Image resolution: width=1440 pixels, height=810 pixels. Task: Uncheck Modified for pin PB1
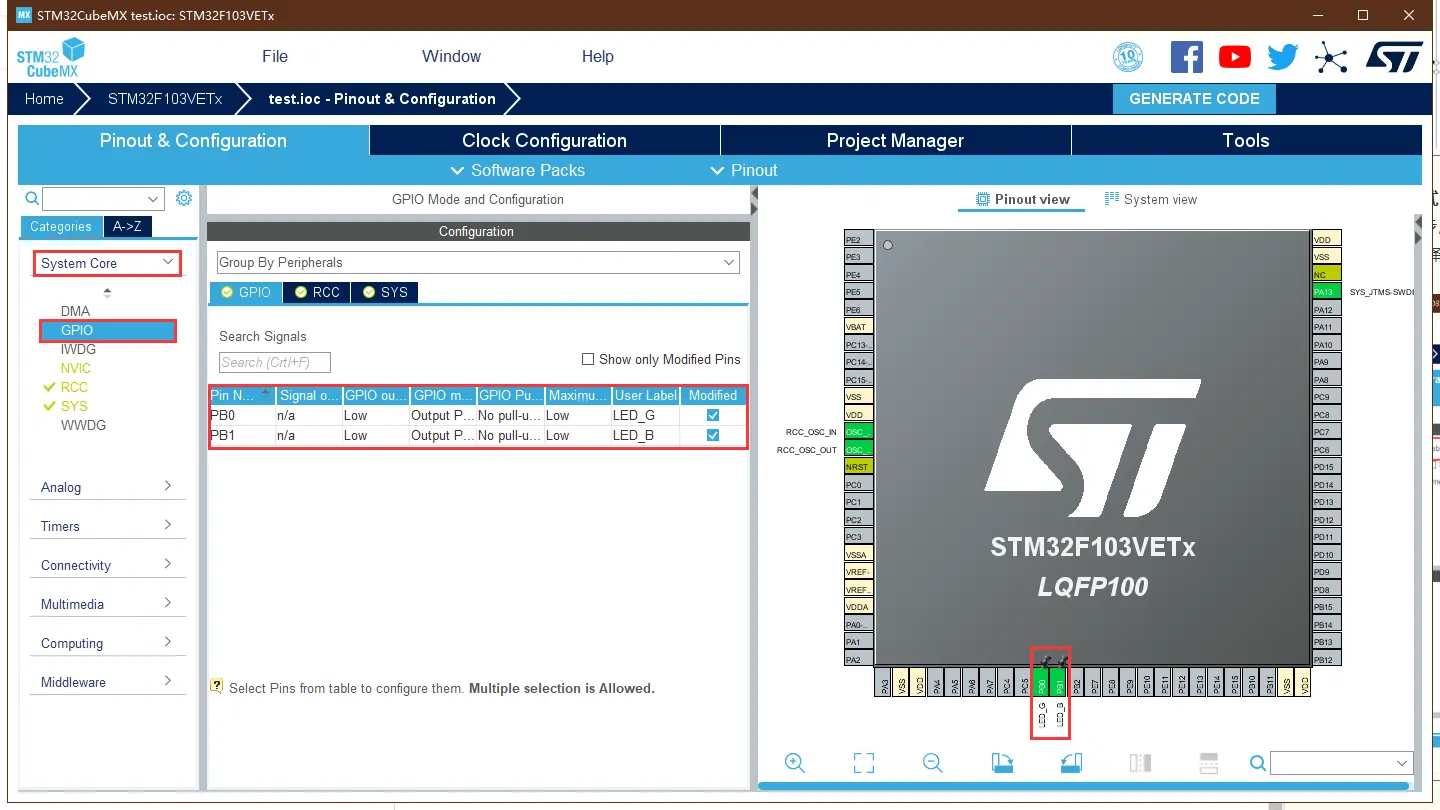(712, 434)
